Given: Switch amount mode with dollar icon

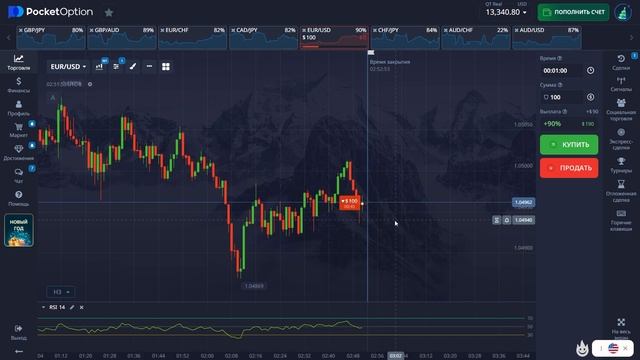Looking at the screenshot, I should click(x=591, y=97).
